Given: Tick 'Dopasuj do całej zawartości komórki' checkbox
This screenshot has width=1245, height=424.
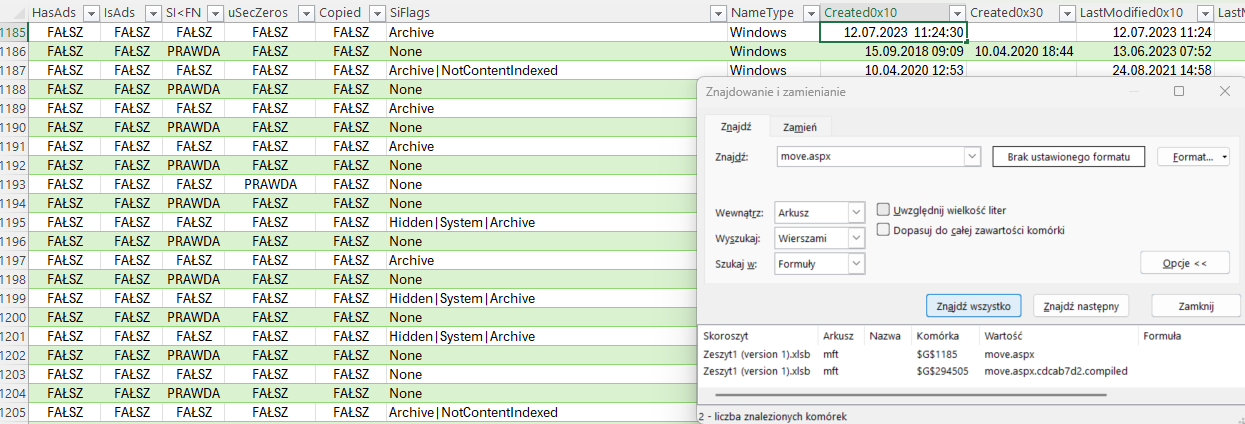Looking at the screenshot, I should click(884, 230).
